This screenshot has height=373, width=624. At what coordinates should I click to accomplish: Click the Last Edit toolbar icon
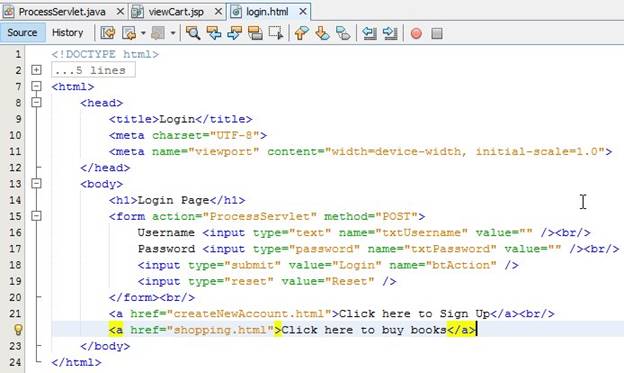108,33
